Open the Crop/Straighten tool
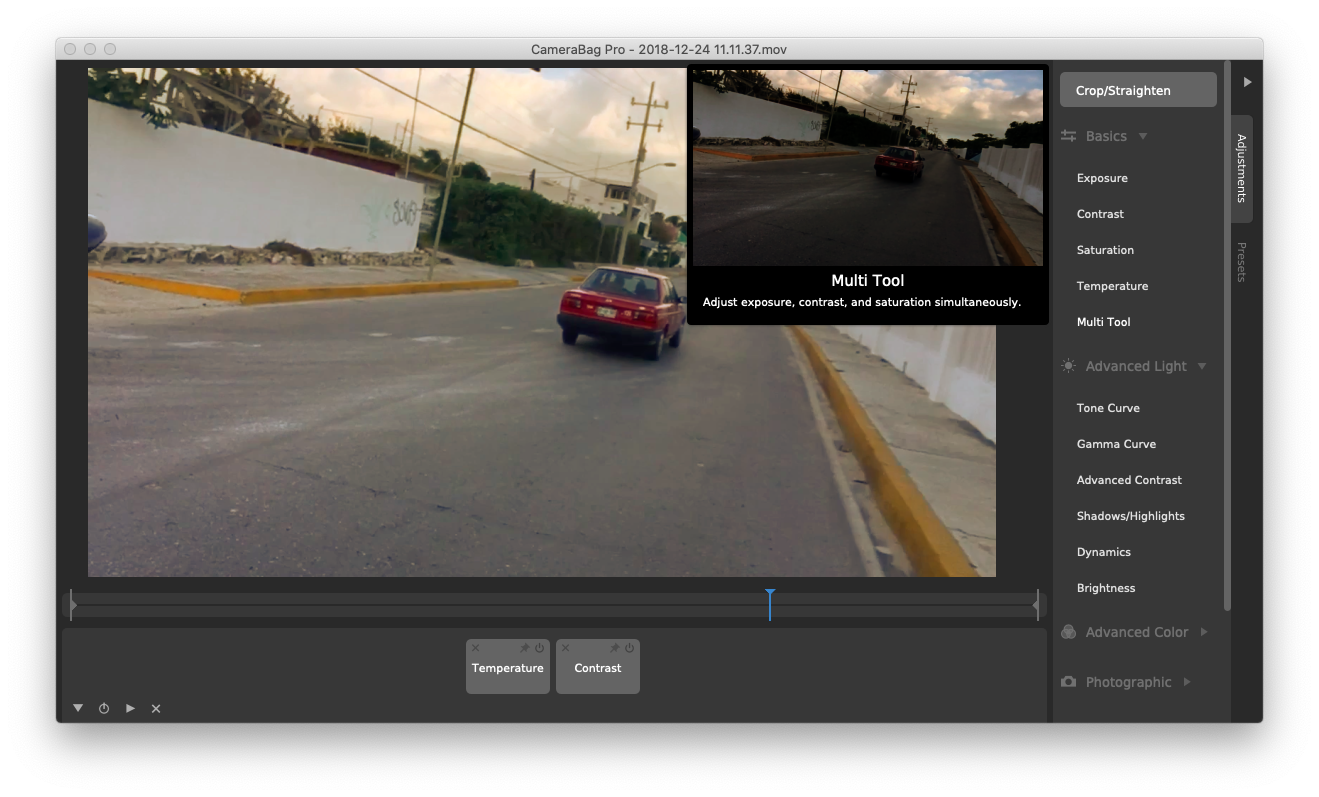This screenshot has height=797, width=1319. click(x=1138, y=90)
